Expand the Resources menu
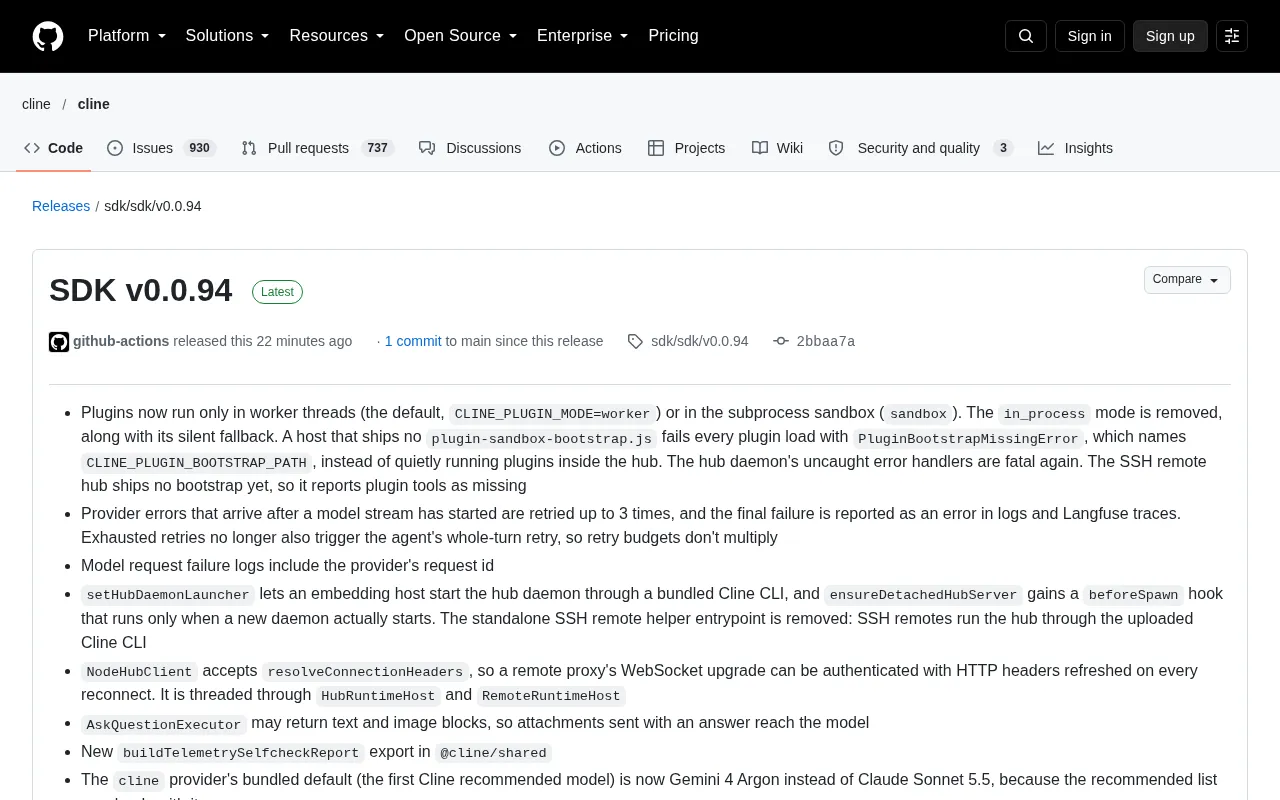Image resolution: width=1280 pixels, height=800 pixels. [x=337, y=36]
